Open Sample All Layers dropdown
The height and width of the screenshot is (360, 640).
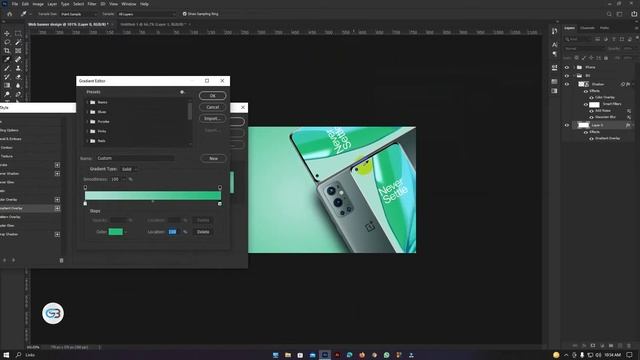click(x=147, y=14)
